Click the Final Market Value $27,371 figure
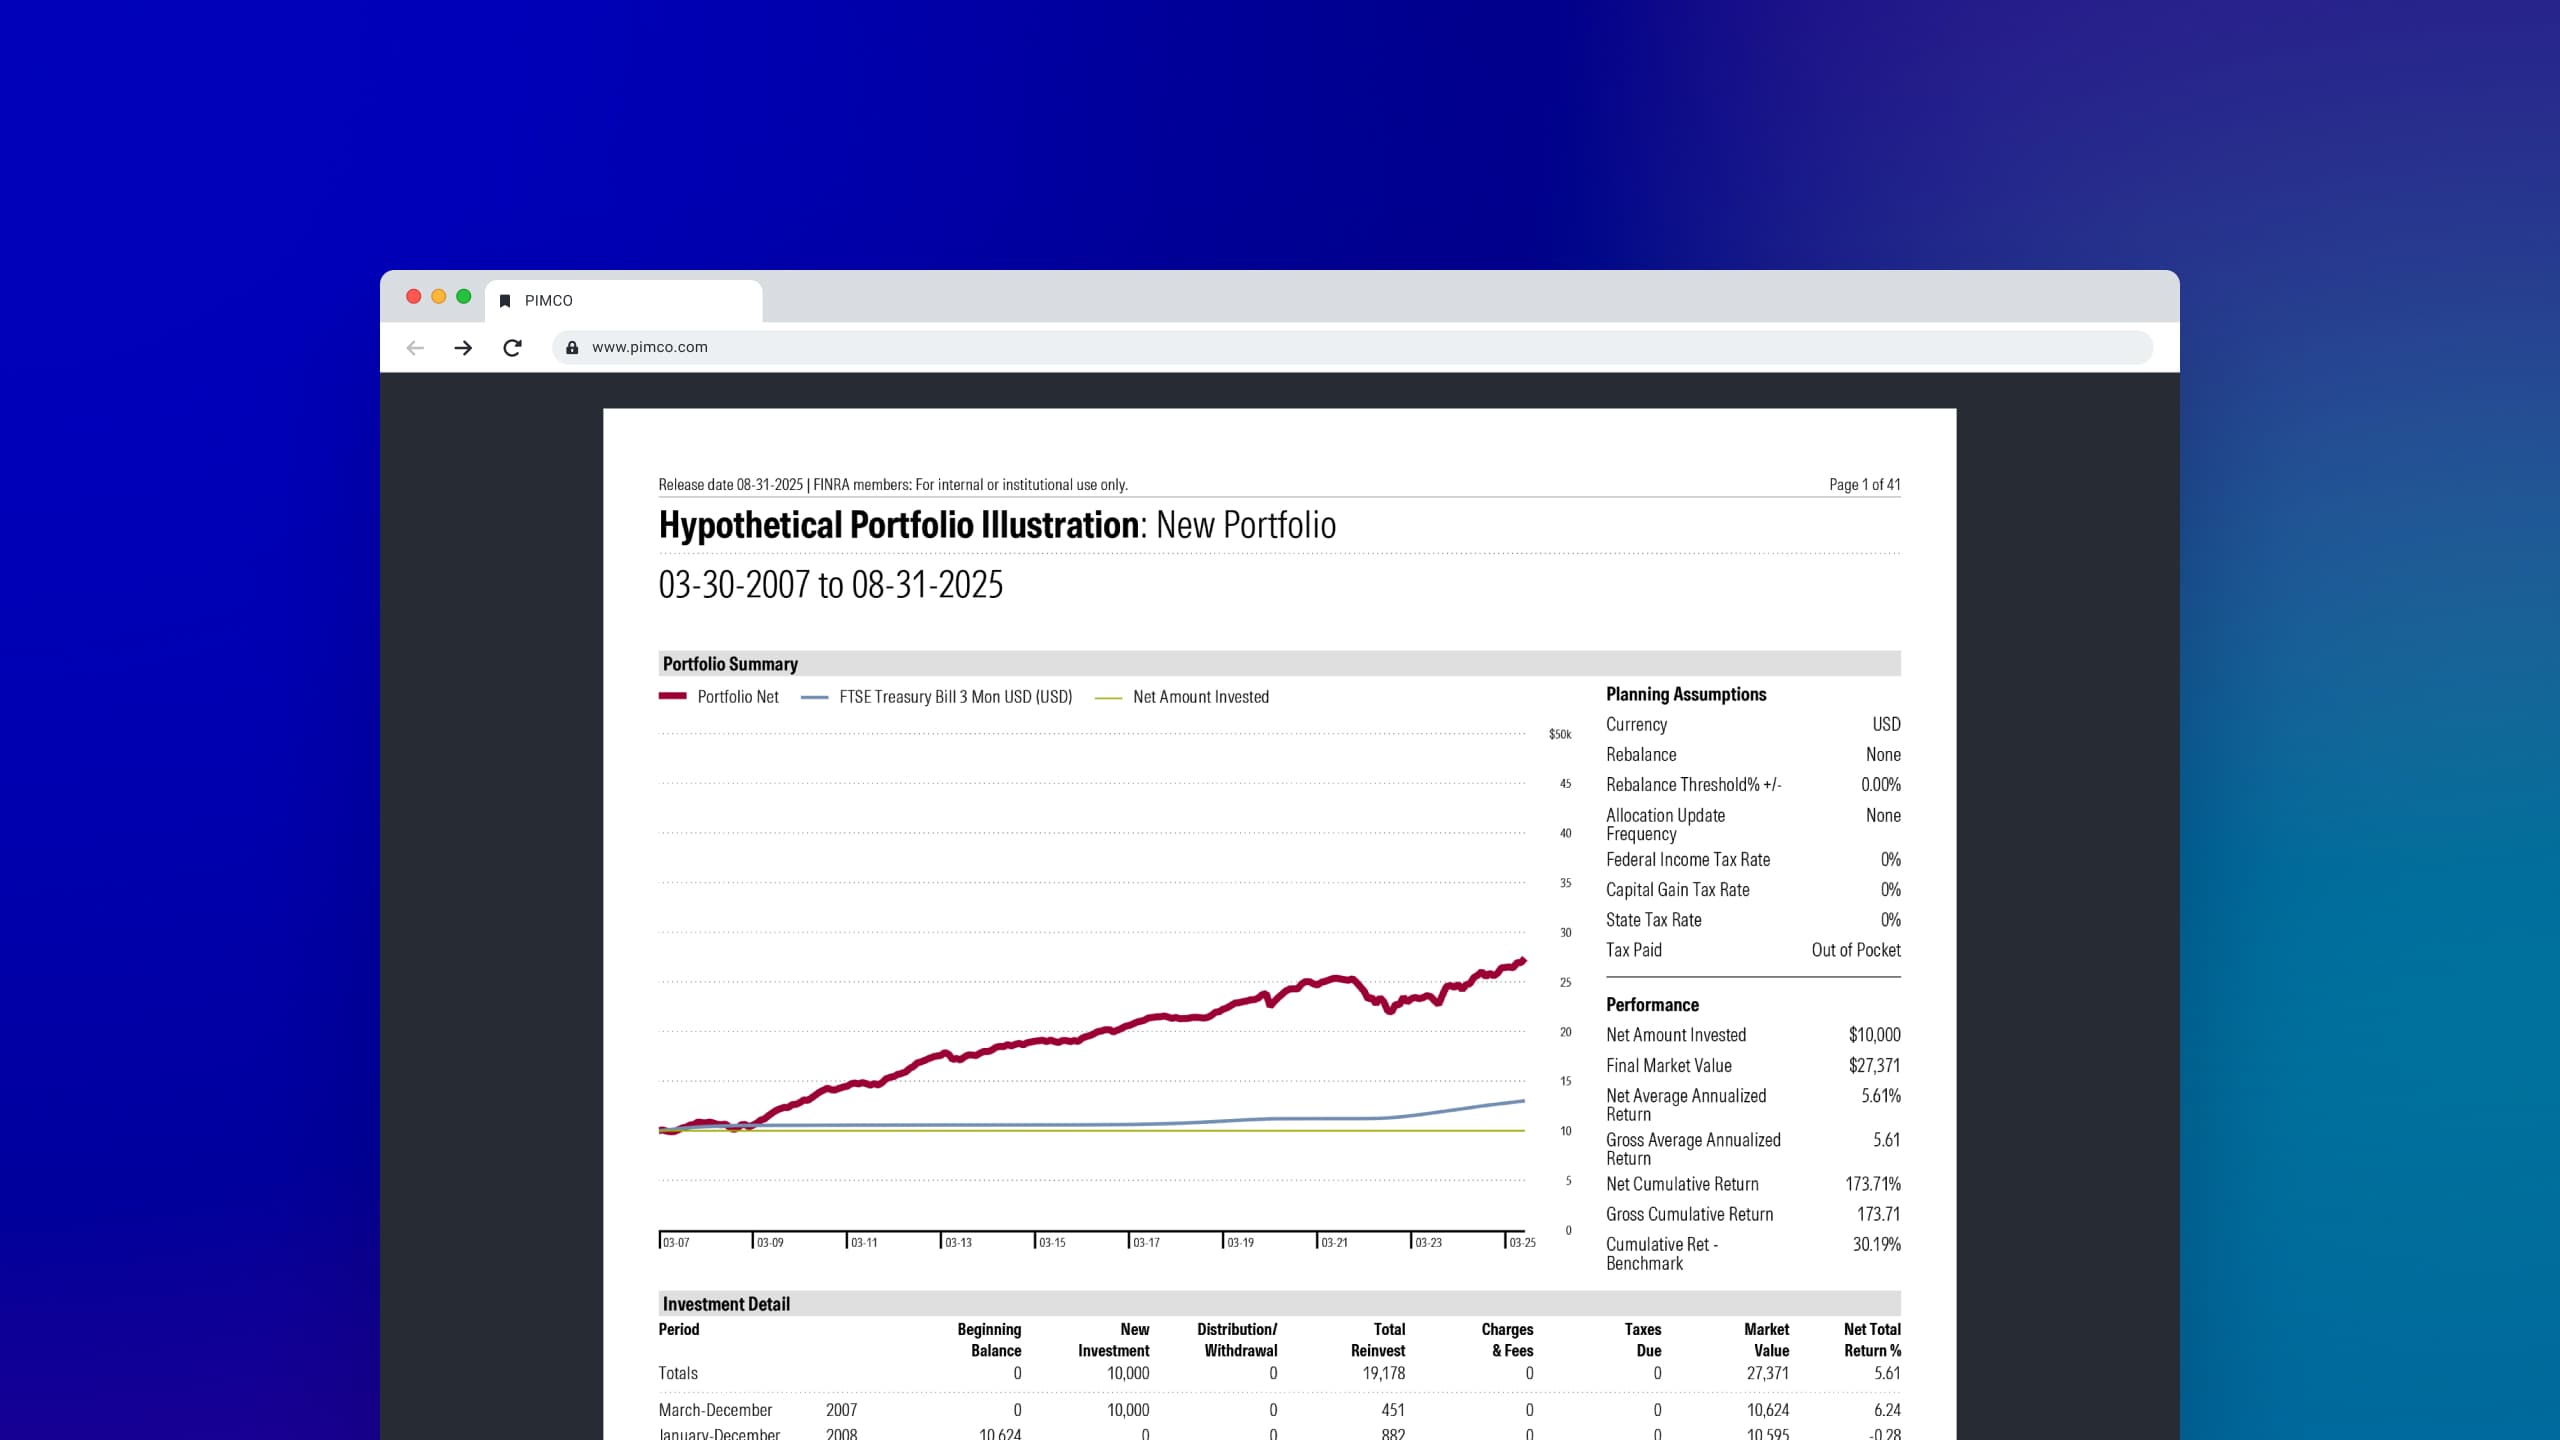Screen dimensions: 2560x1440 (x=1873, y=1066)
